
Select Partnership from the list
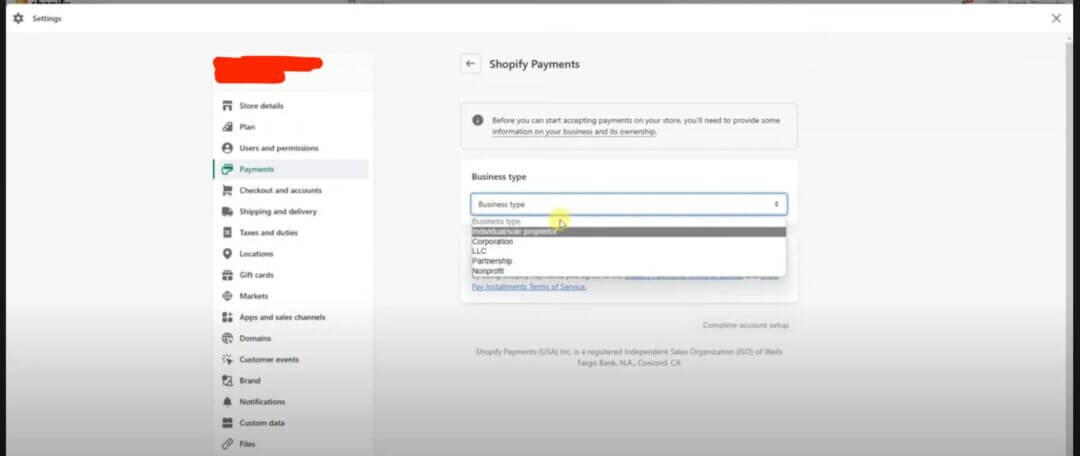point(629,261)
